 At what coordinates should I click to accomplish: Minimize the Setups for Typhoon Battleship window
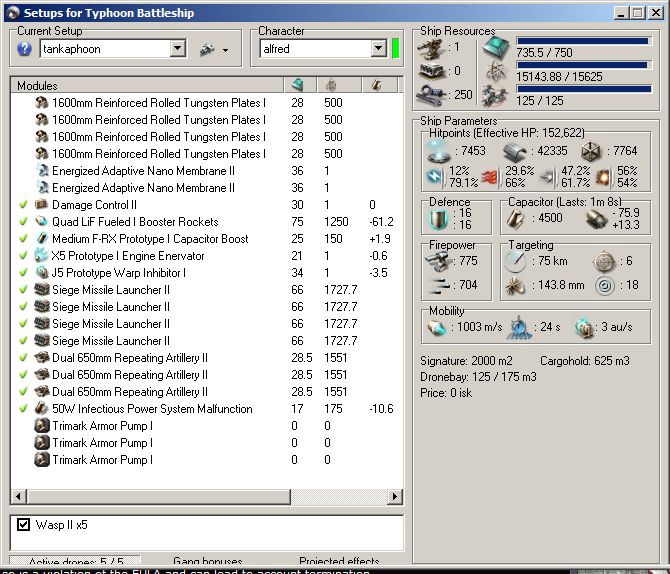click(x=621, y=13)
